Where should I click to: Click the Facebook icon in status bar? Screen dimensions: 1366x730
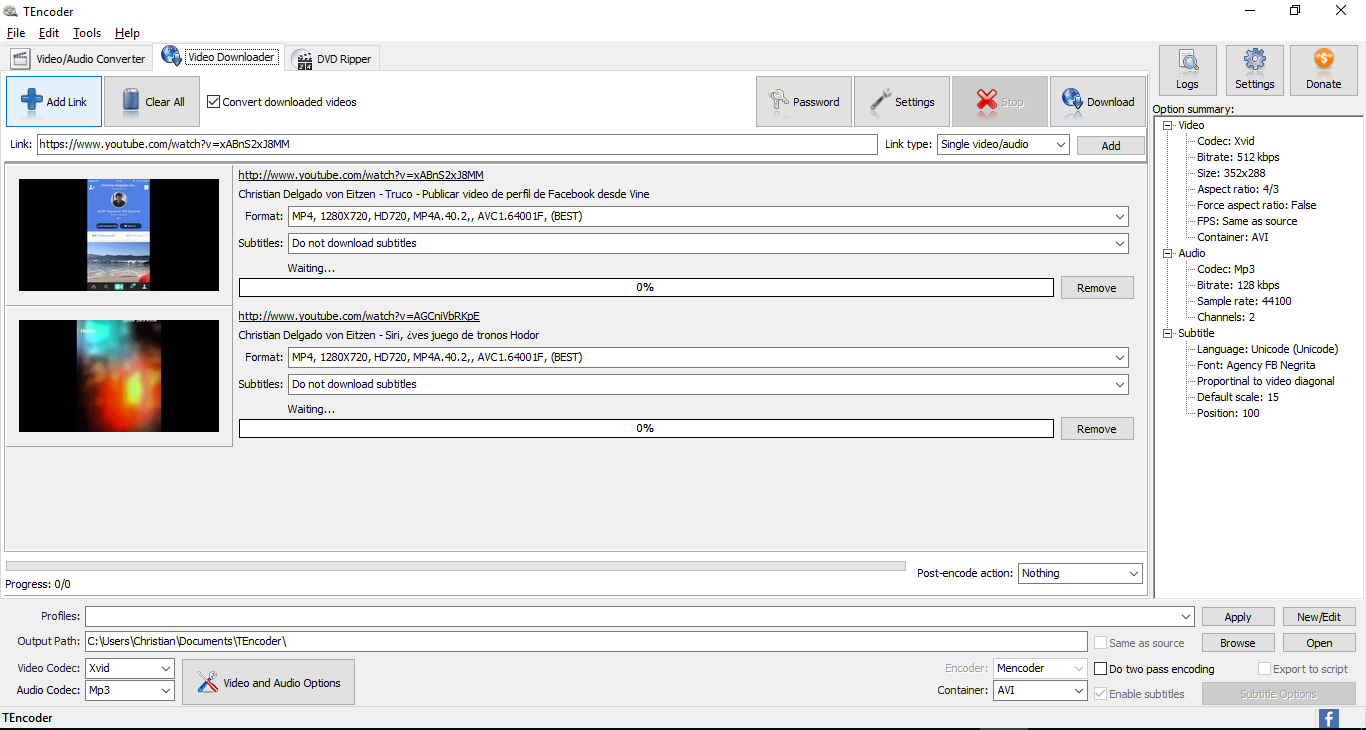coord(1329,718)
